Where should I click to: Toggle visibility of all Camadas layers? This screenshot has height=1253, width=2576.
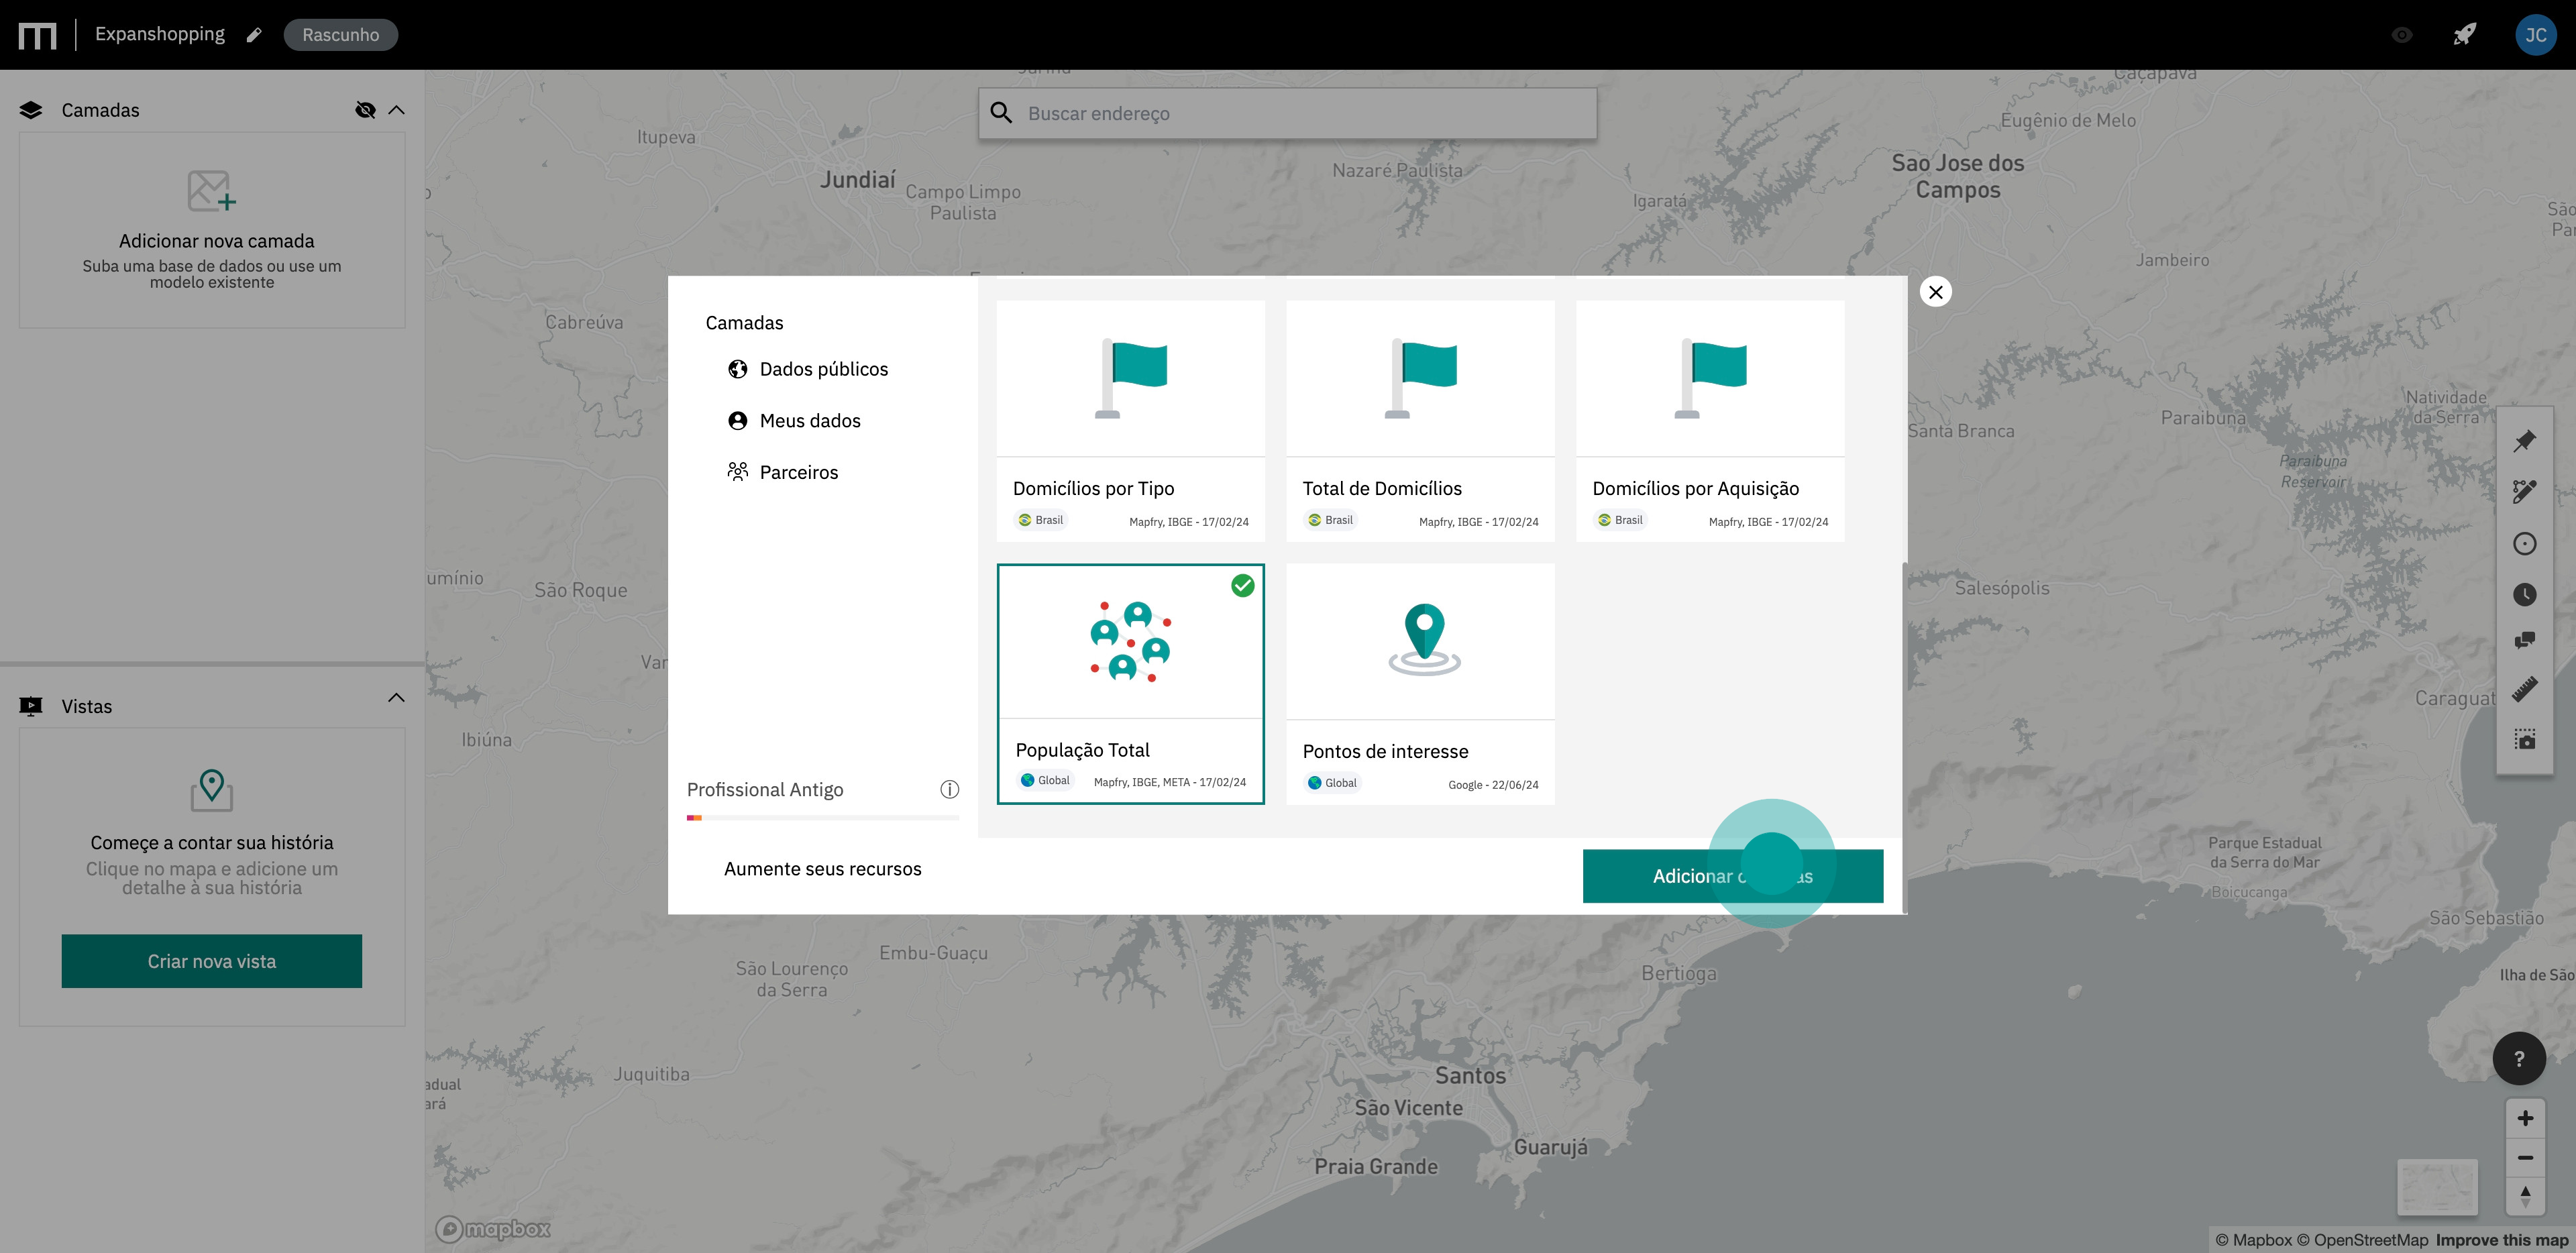[365, 110]
